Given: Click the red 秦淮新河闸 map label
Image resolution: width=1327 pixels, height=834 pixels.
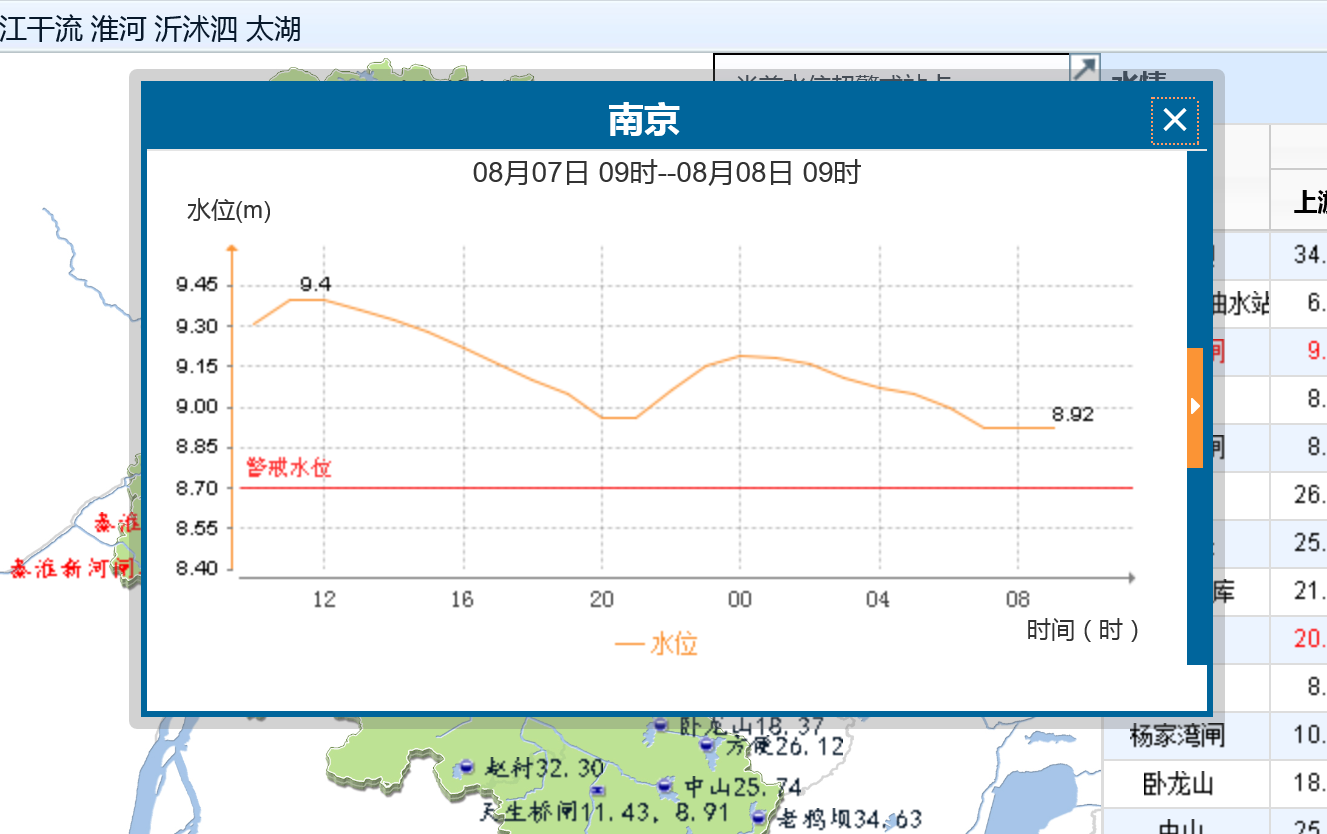Looking at the screenshot, I should pos(72,569).
